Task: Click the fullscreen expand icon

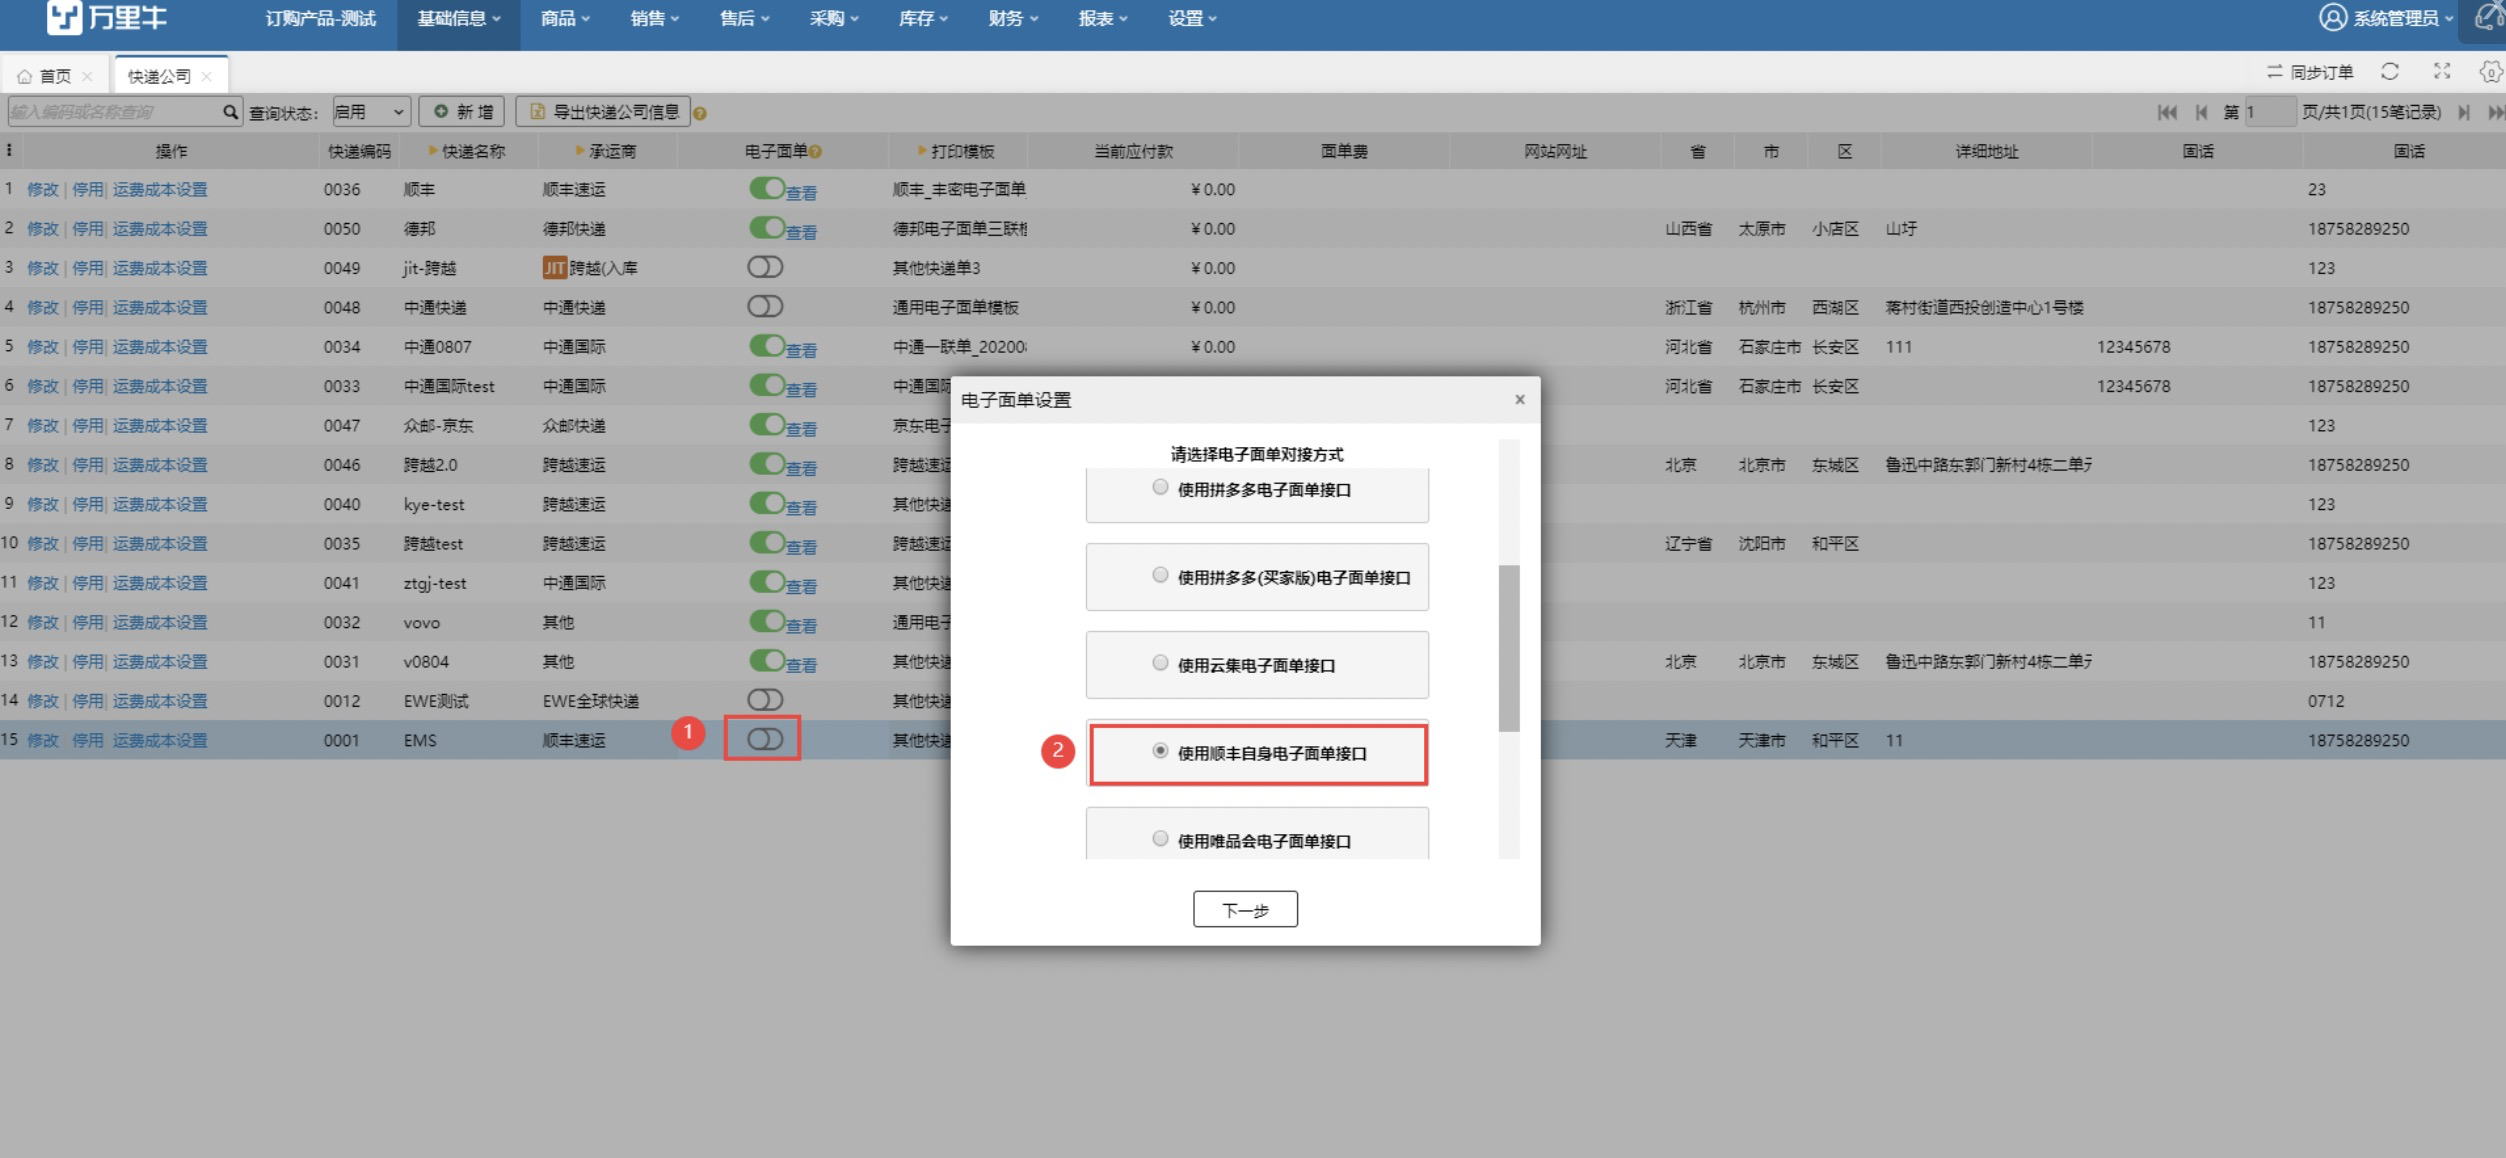Action: pos(2442,71)
